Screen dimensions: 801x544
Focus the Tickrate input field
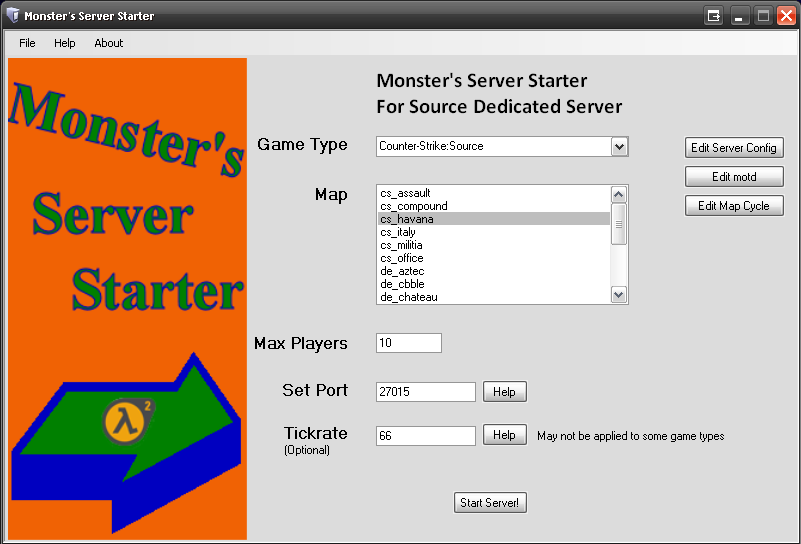(426, 436)
